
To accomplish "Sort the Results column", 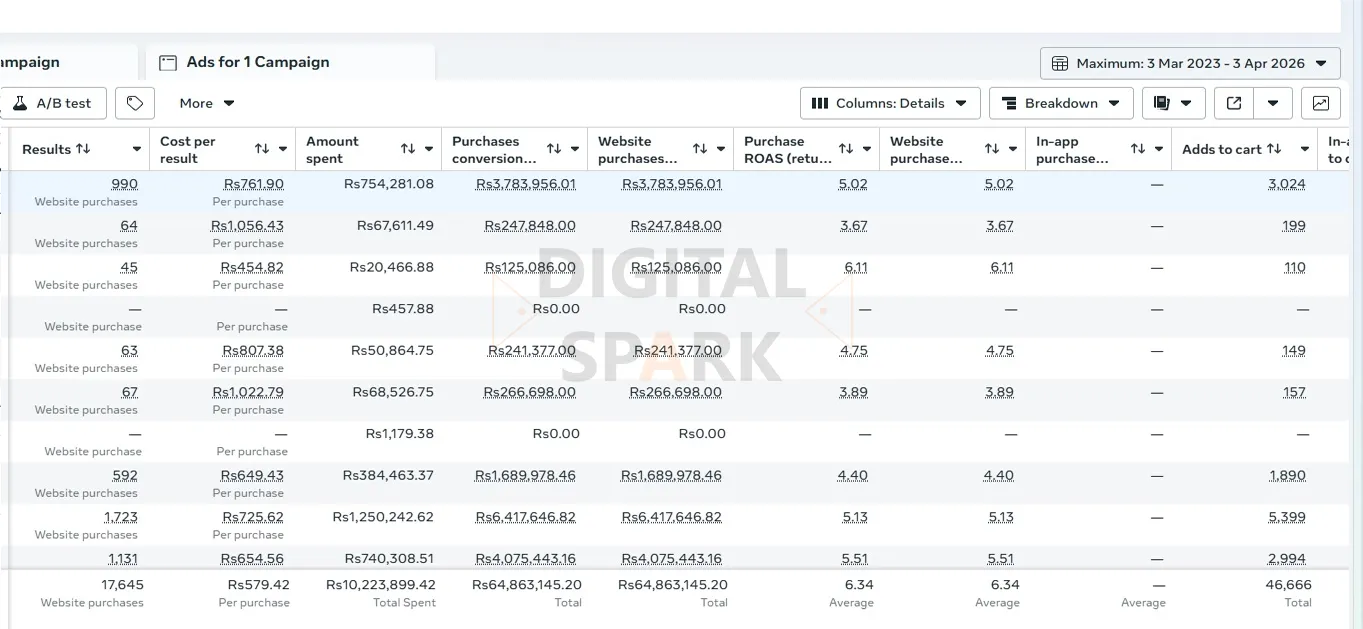I will click(83, 149).
